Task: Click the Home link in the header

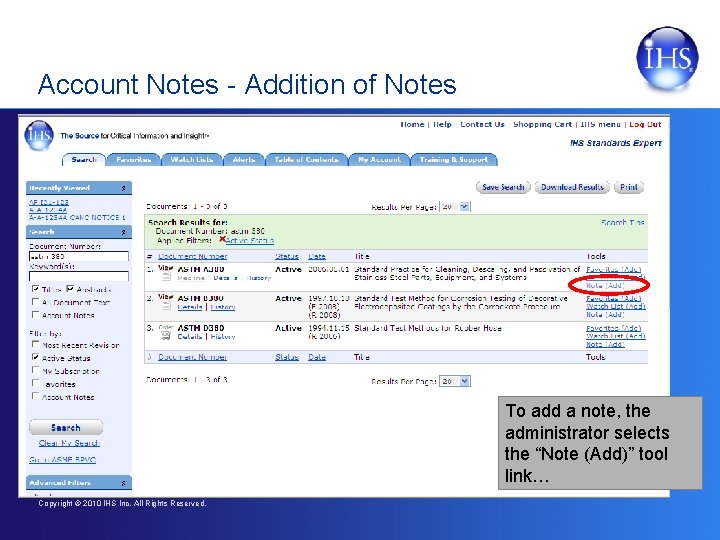Action: [x=412, y=124]
